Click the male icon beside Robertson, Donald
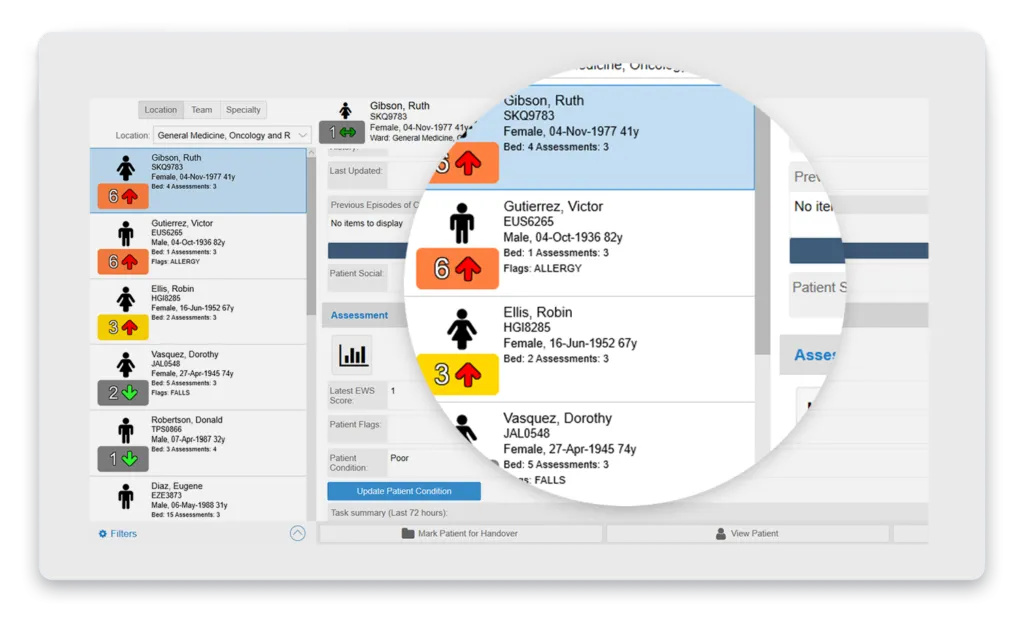Image resolution: width=1024 pixels, height=630 pixels. coord(125,430)
